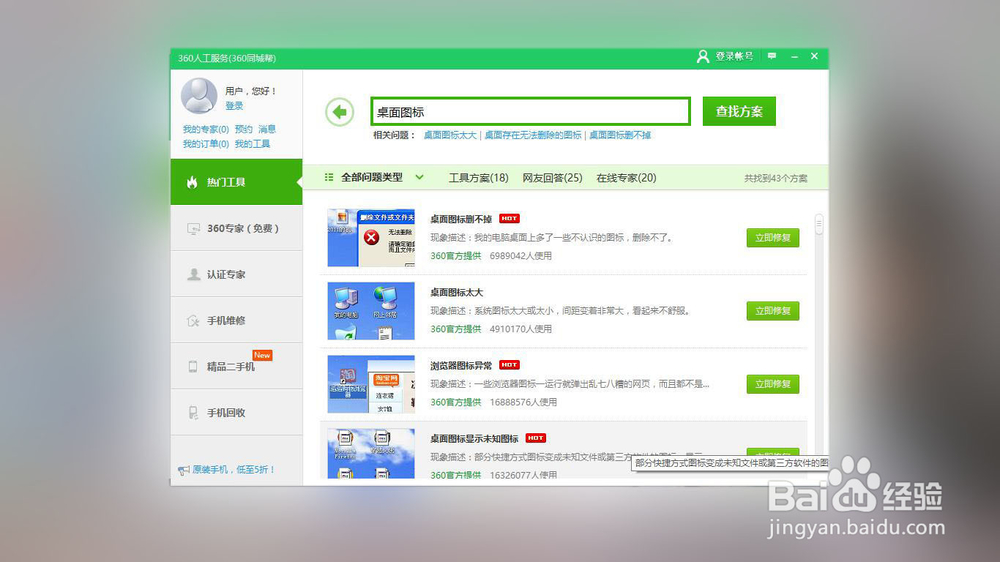Click the 查找方案 search button

point(739,112)
